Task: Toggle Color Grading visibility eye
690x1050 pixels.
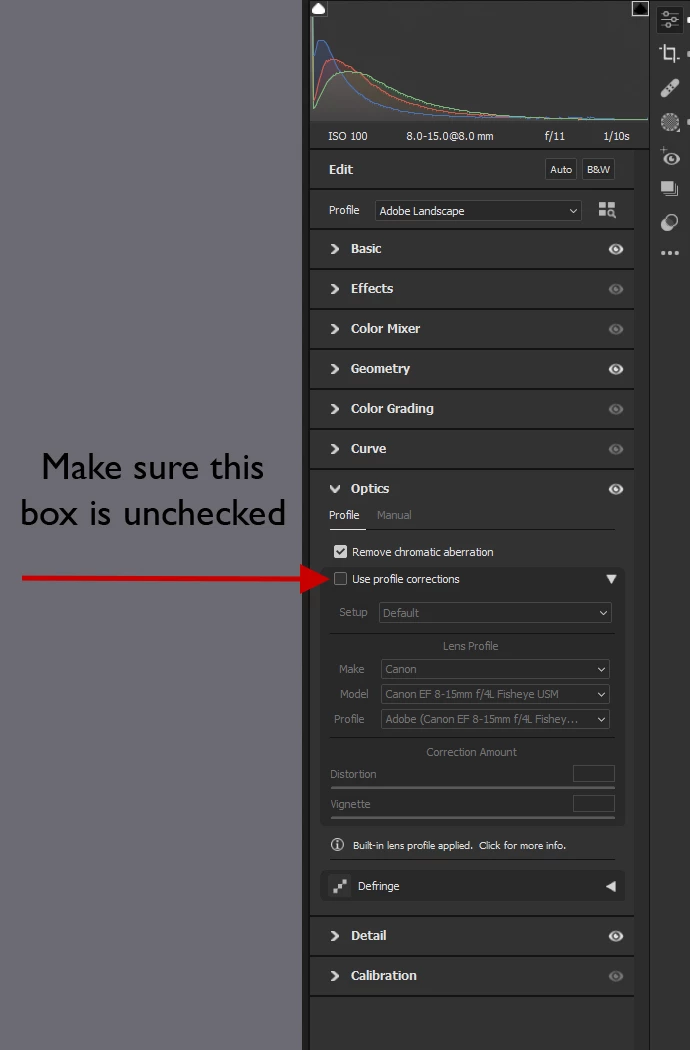Action: click(616, 409)
